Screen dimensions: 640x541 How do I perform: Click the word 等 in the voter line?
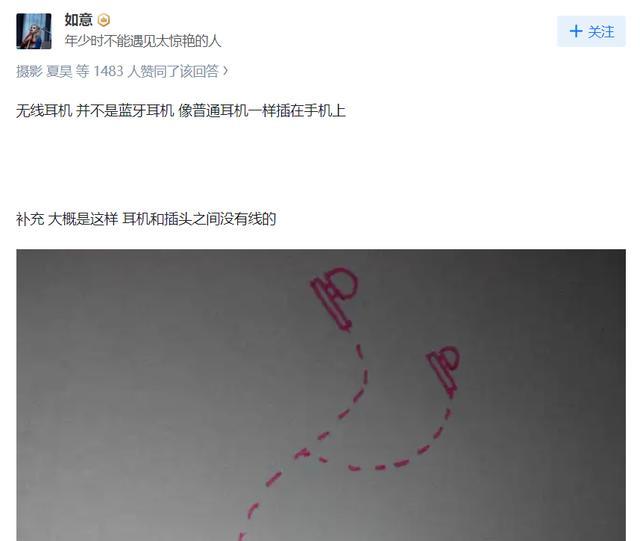pos(82,71)
